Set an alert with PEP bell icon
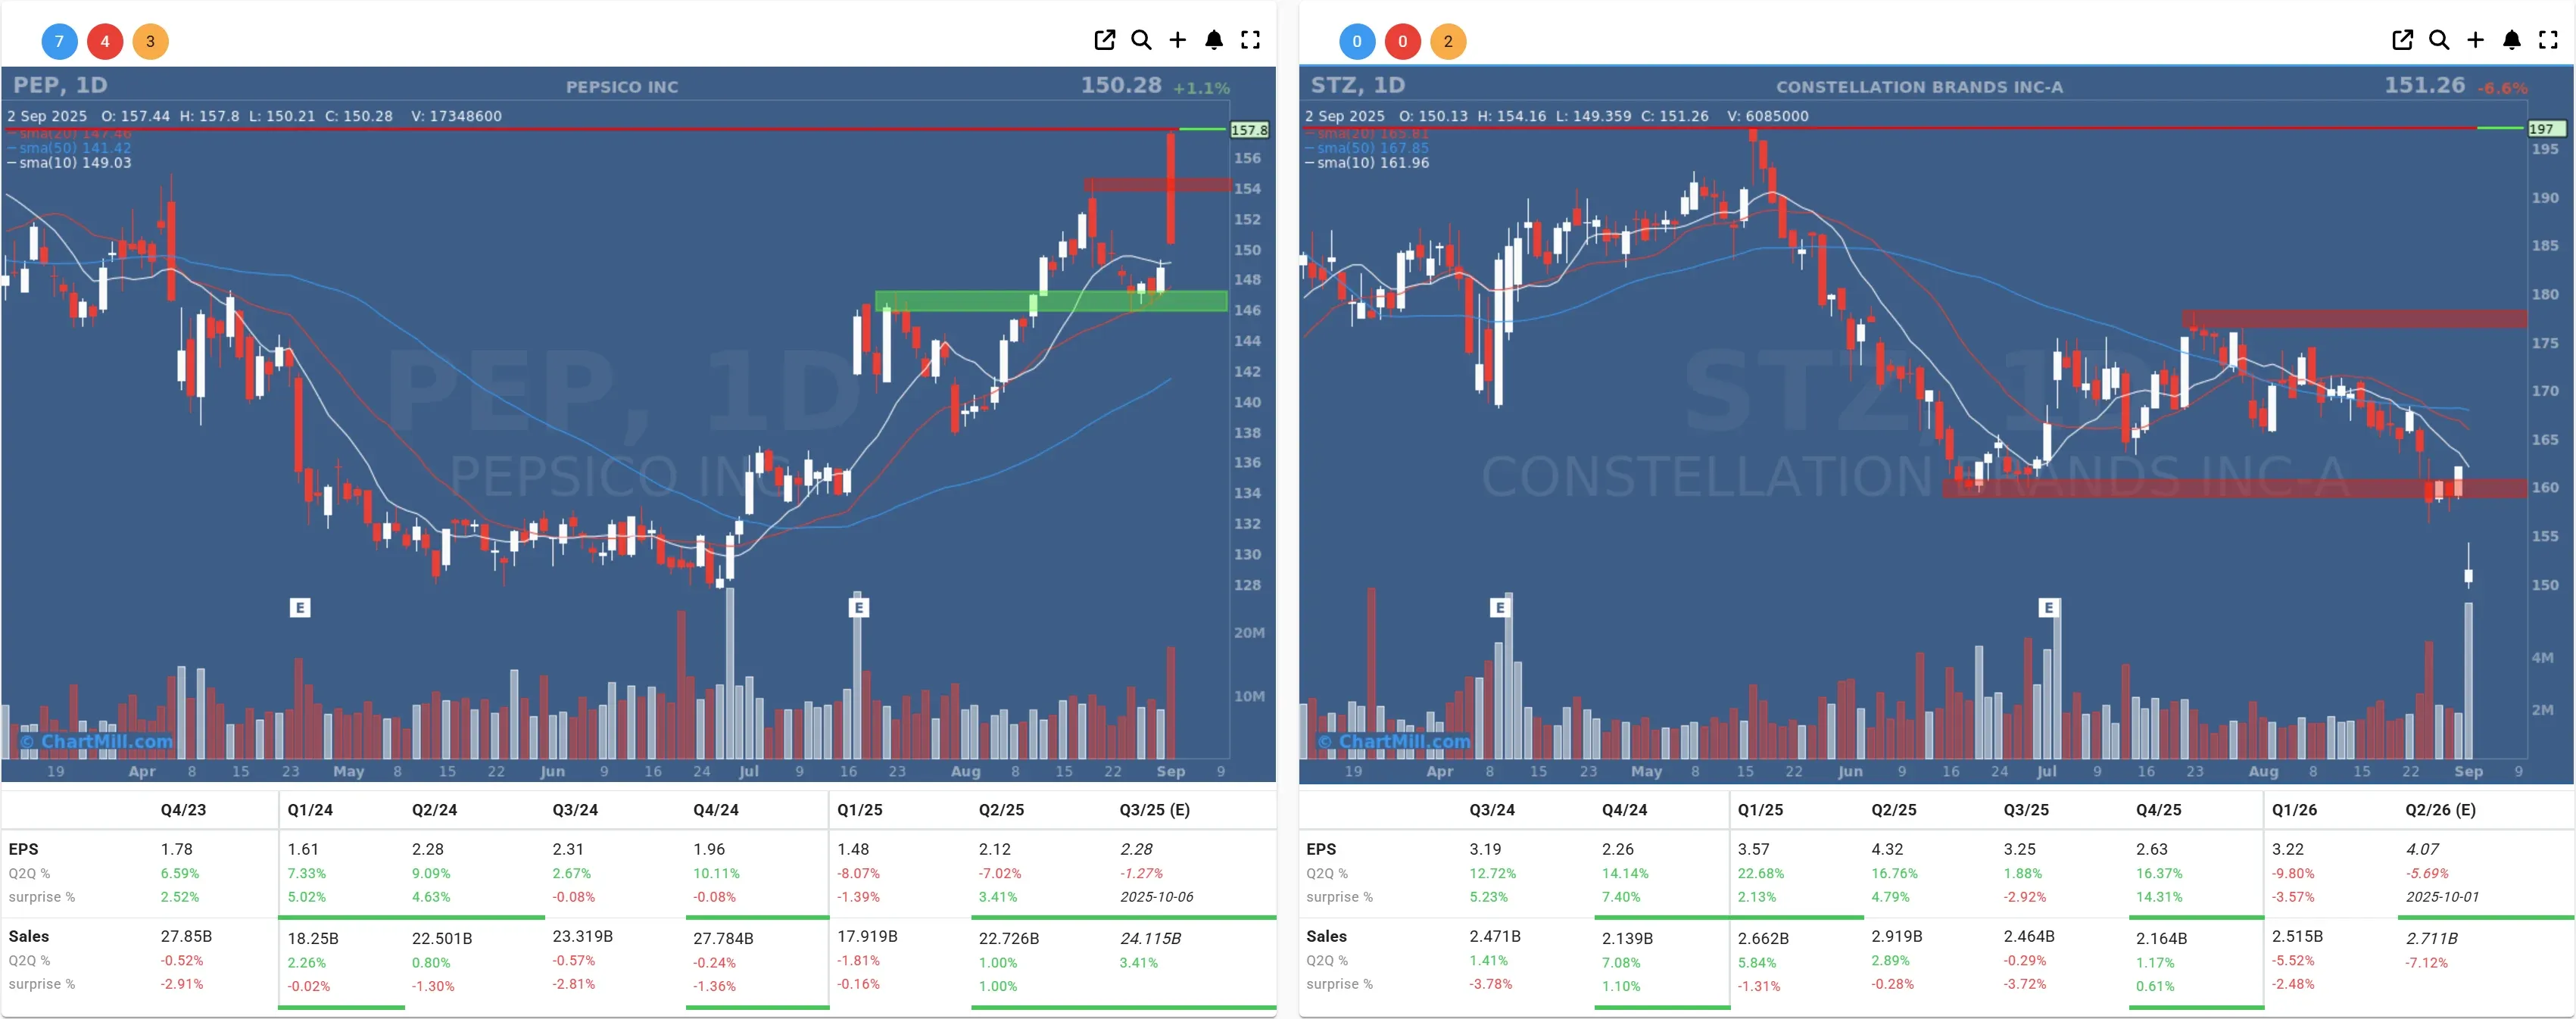The width and height of the screenshot is (2576, 1019). [x=1214, y=40]
